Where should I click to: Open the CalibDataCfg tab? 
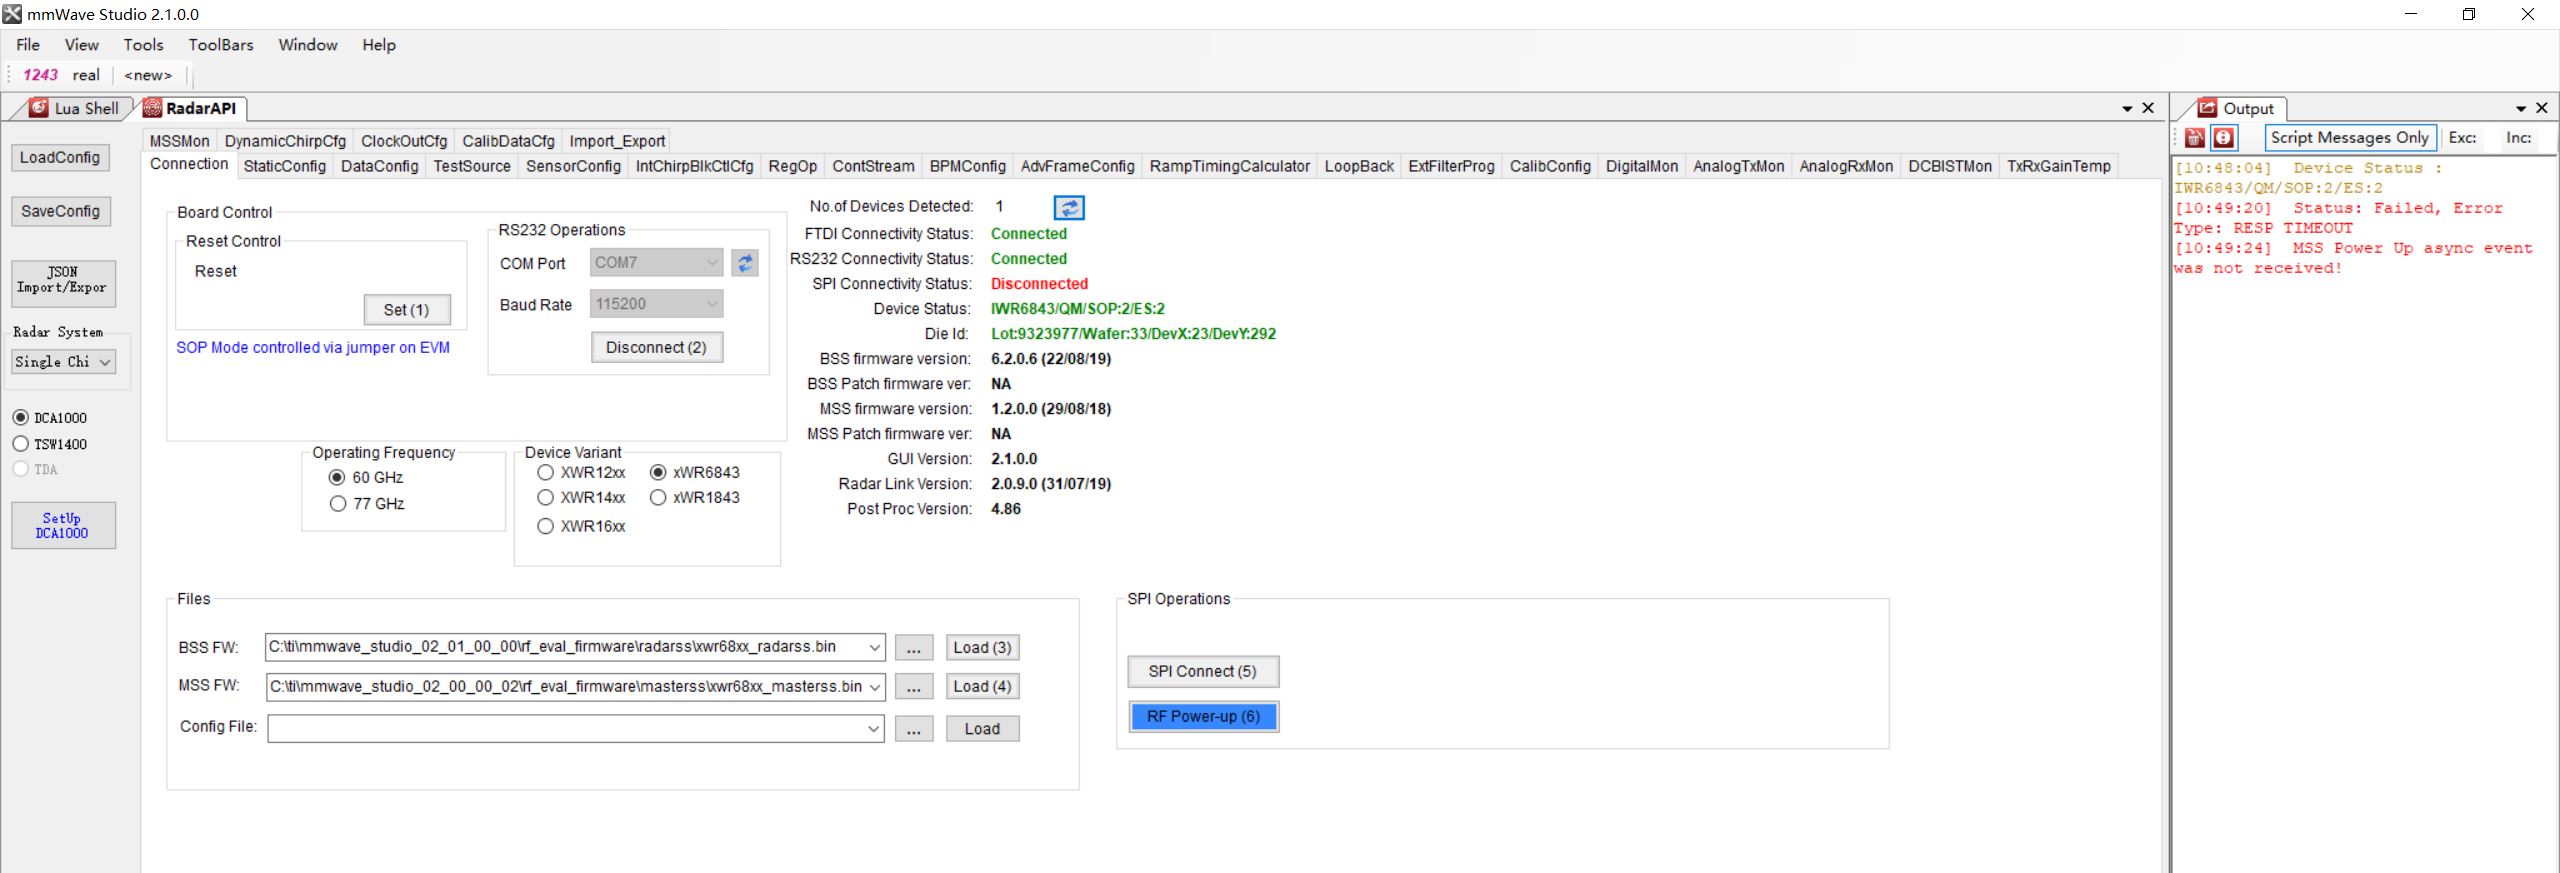pos(508,141)
